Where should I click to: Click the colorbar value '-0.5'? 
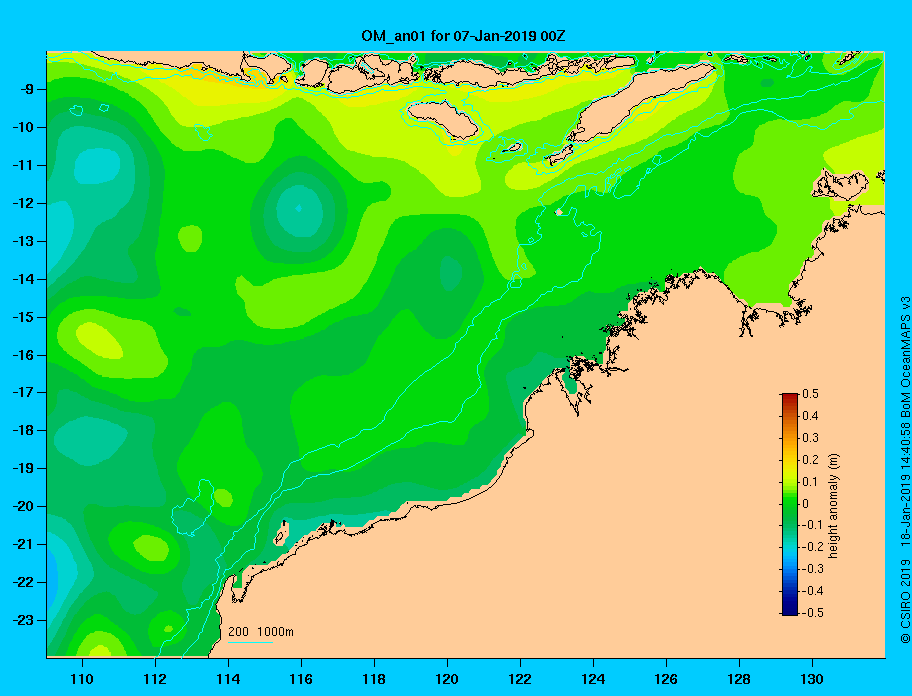coord(813,613)
